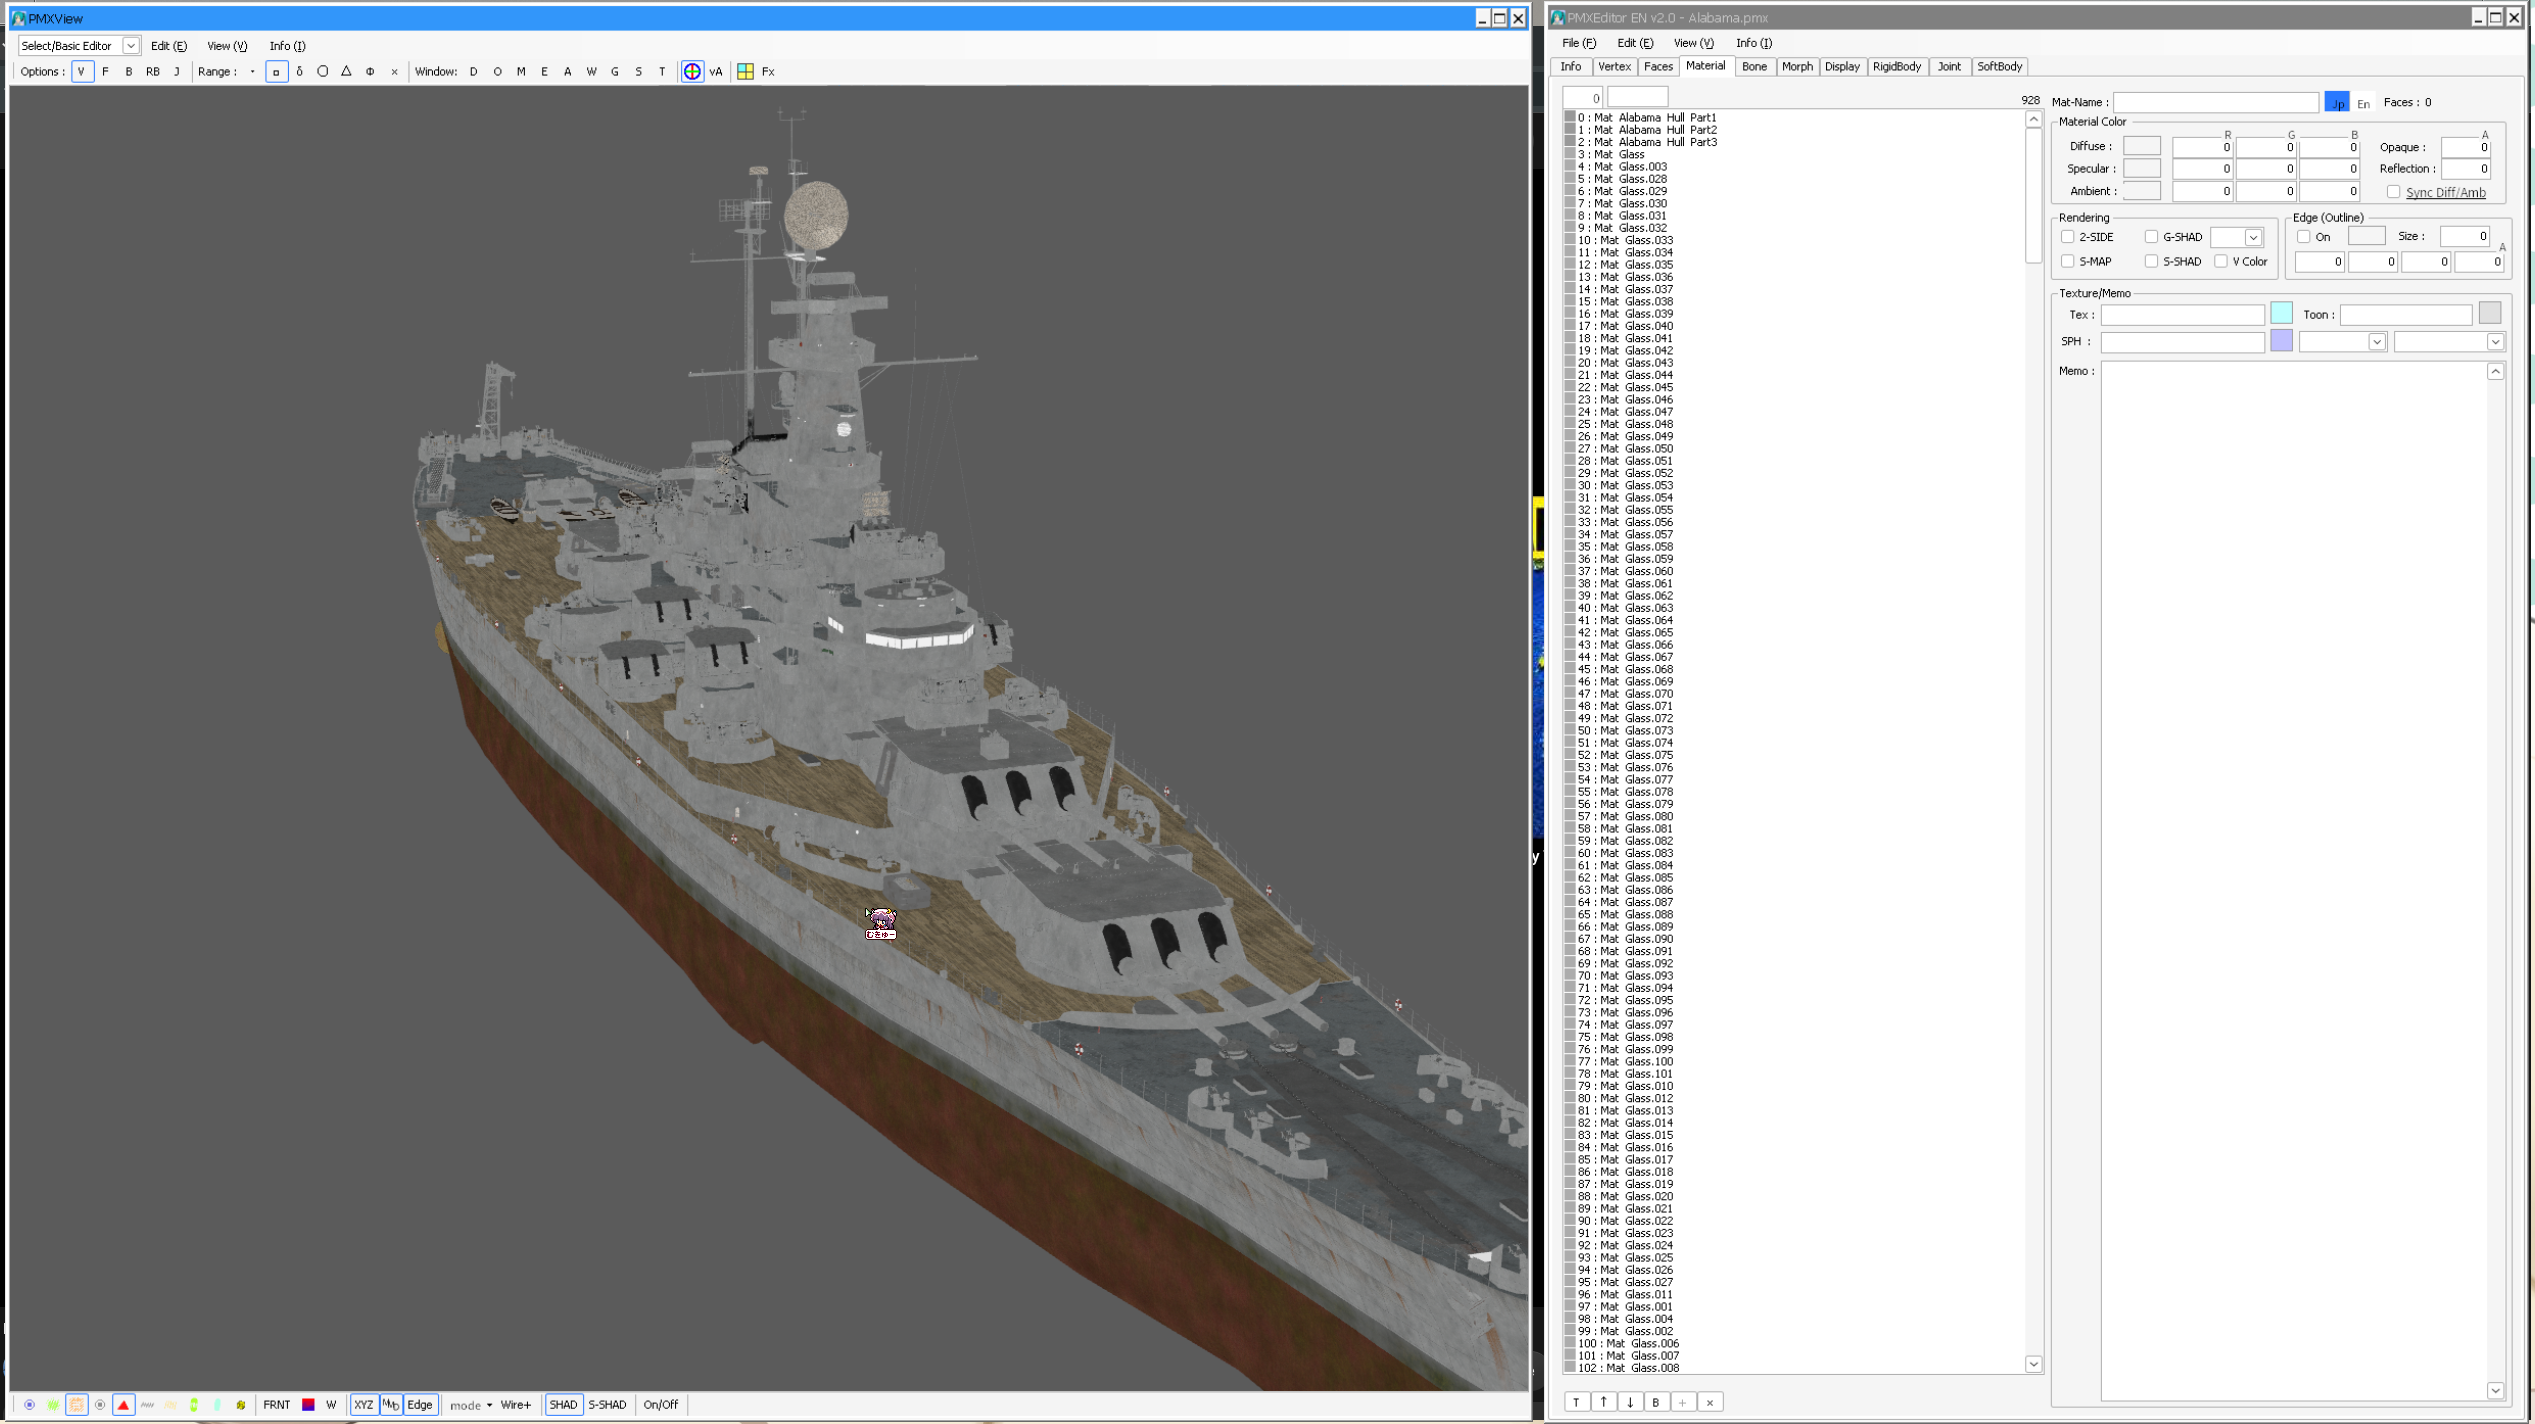This screenshot has width=2535, height=1424.
Task: Click the Mat-Name input field
Action: 2215,102
